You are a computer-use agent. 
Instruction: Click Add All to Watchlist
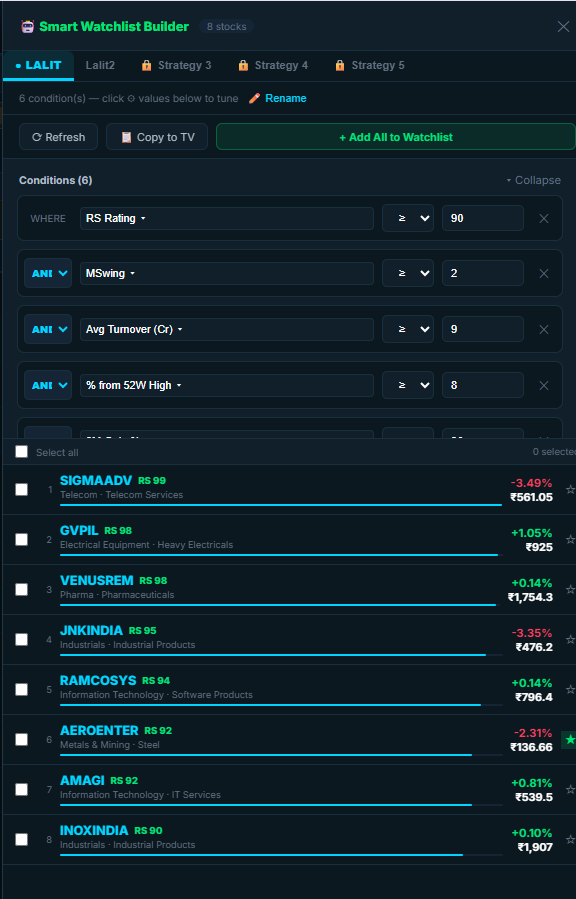pos(395,137)
